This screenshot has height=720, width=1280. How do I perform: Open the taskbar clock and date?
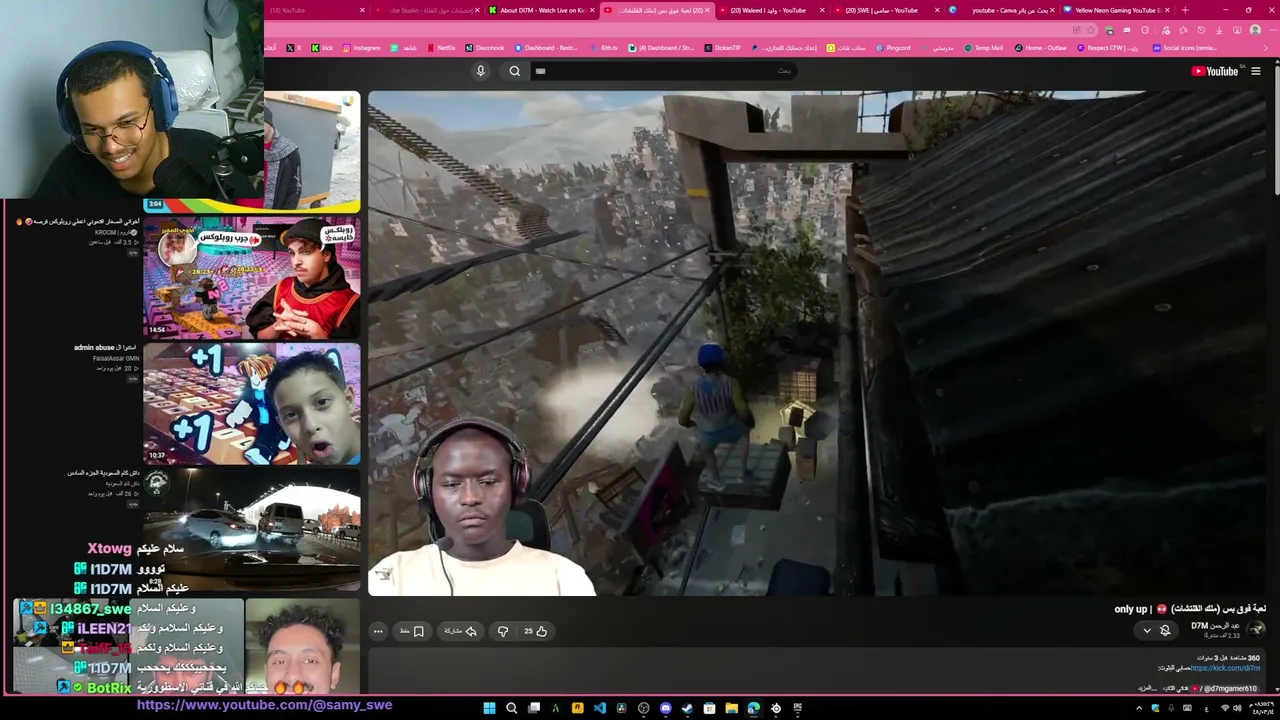pyautogui.click(x=1261, y=708)
